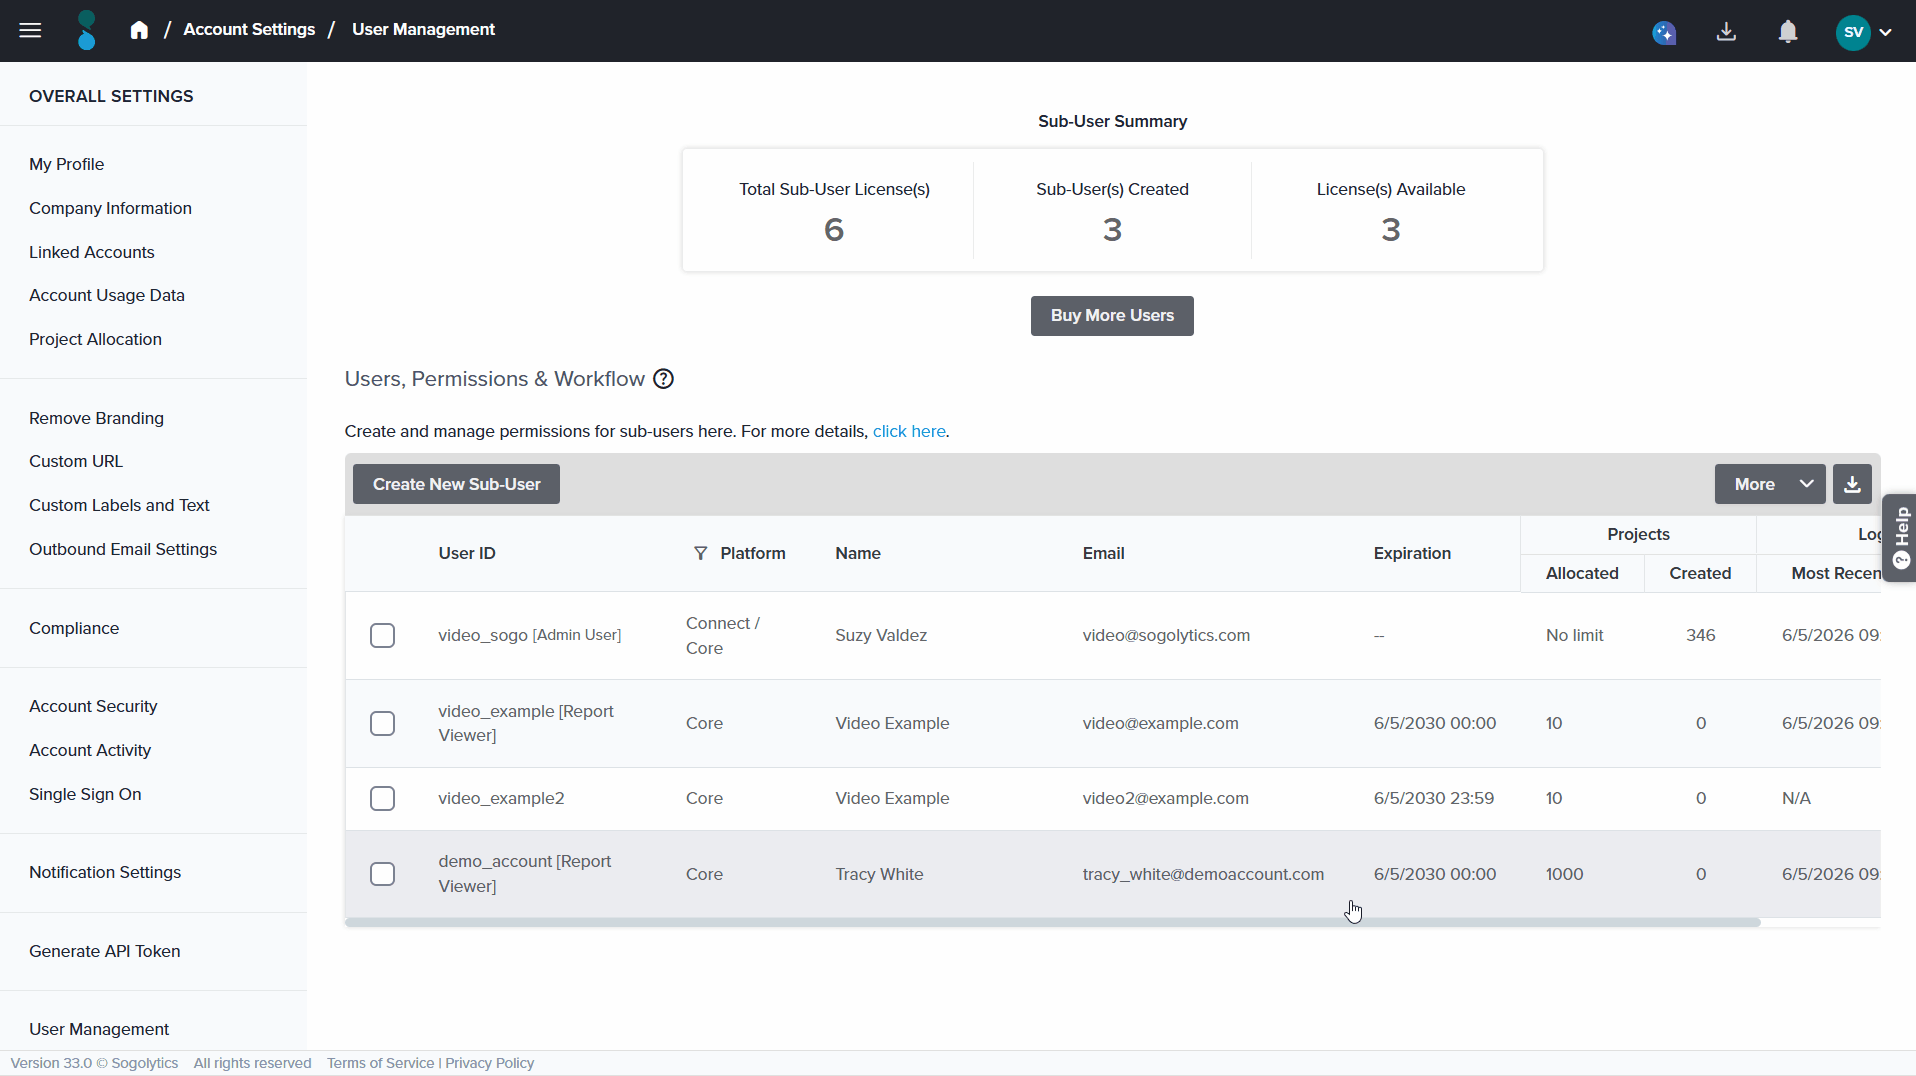This screenshot has width=1916, height=1076.
Task: Click the Created column header
Action: [1700, 573]
